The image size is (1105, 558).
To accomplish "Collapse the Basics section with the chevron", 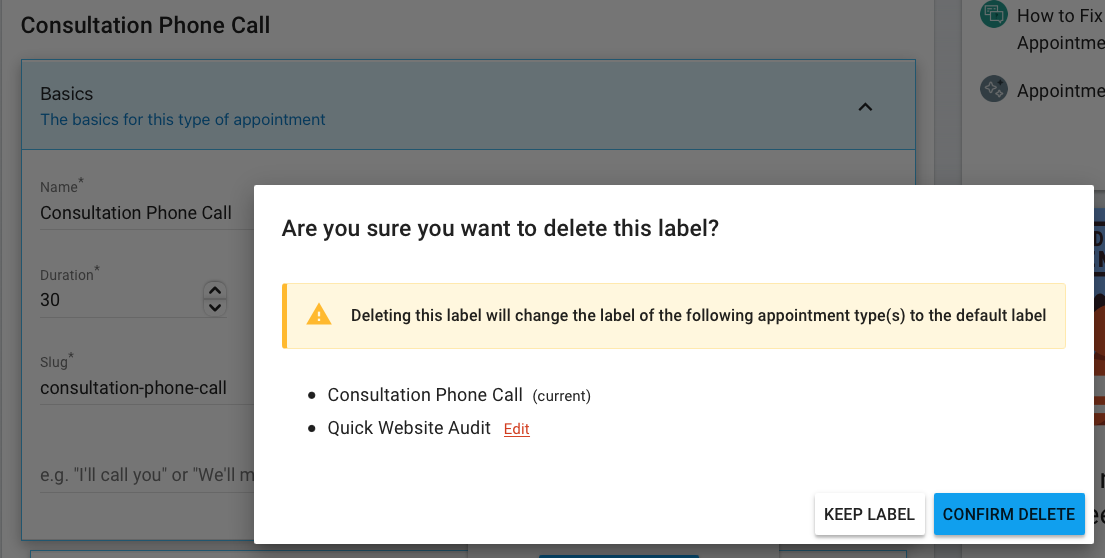I will [x=866, y=107].
